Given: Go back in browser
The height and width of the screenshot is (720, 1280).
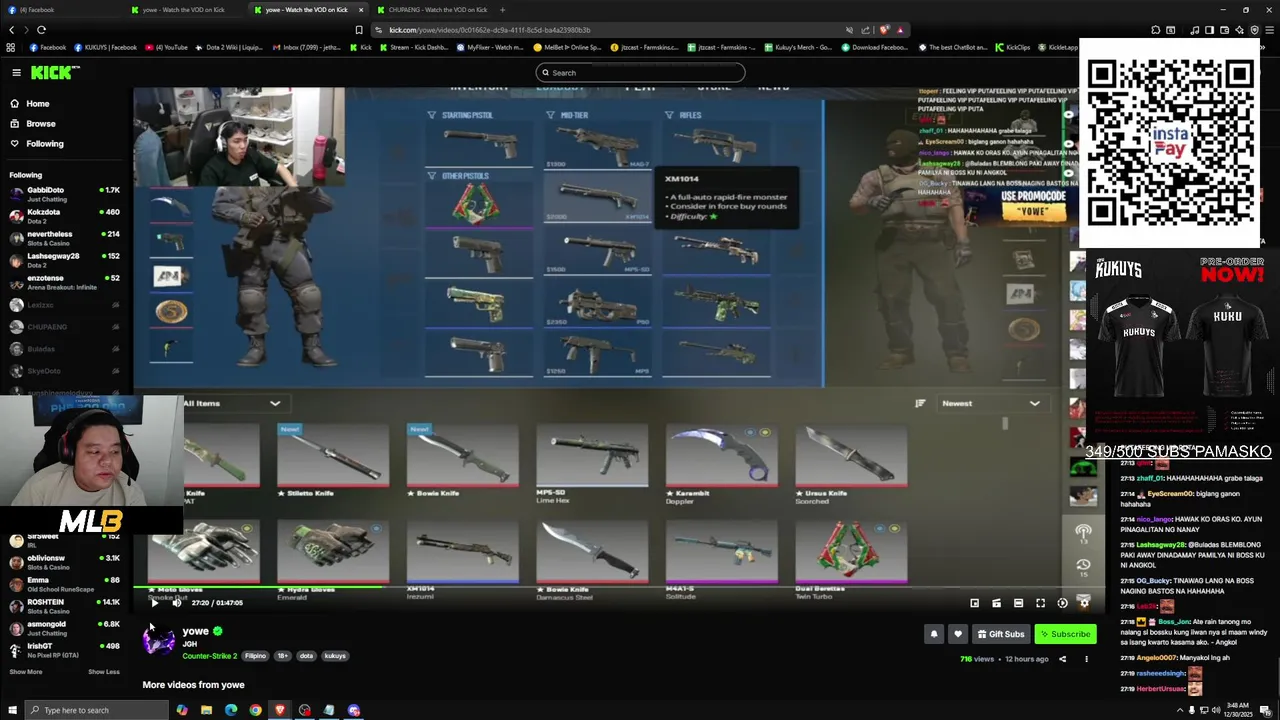Looking at the screenshot, I should click(11, 30).
